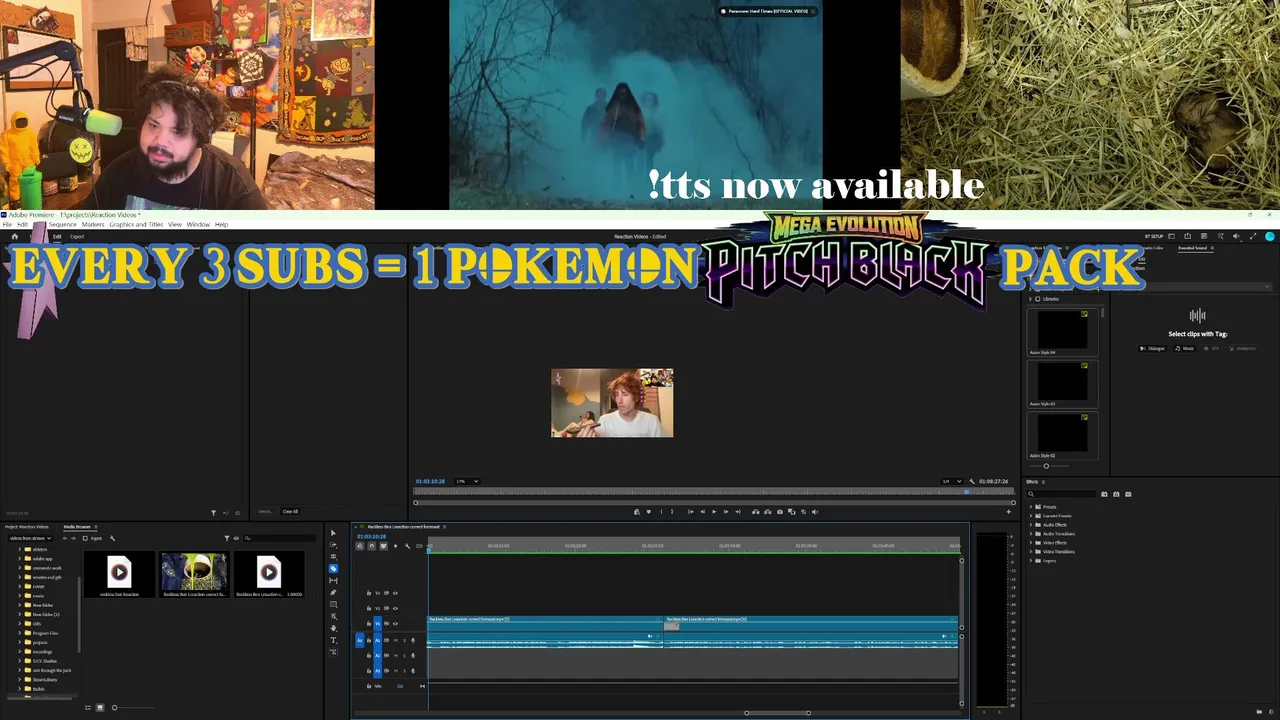Open Media Browser settings wrench
The image size is (1280, 720).
[112, 538]
